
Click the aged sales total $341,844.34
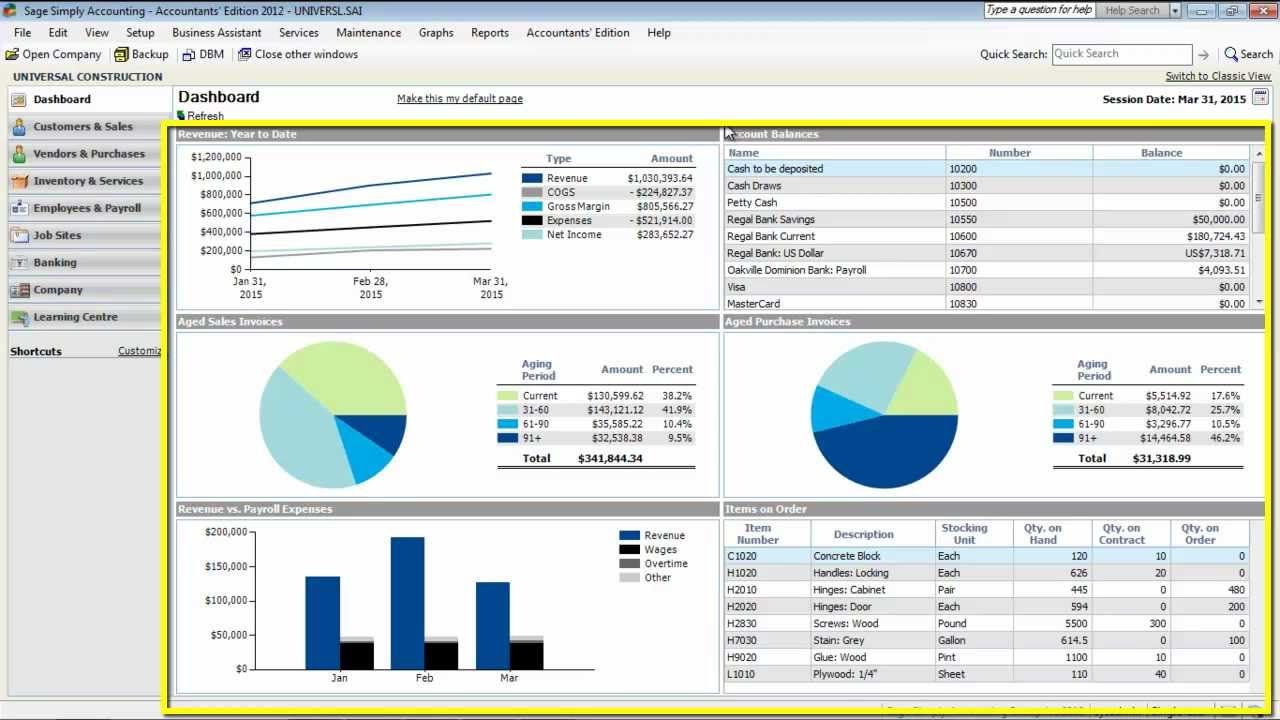tap(610, 458)
